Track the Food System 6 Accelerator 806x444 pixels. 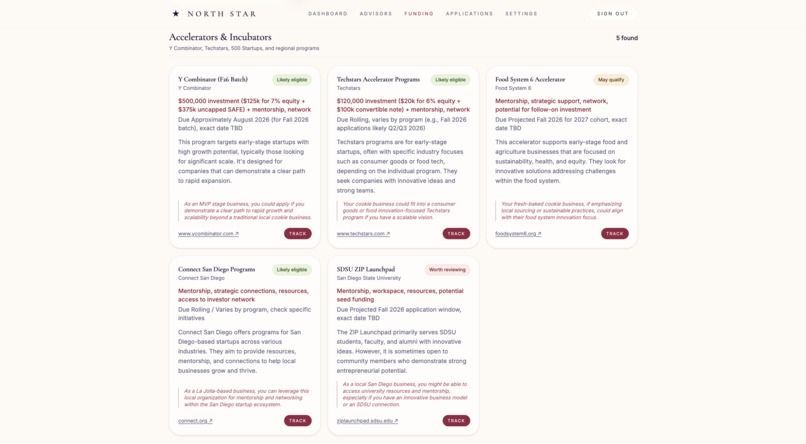point(615,234)
